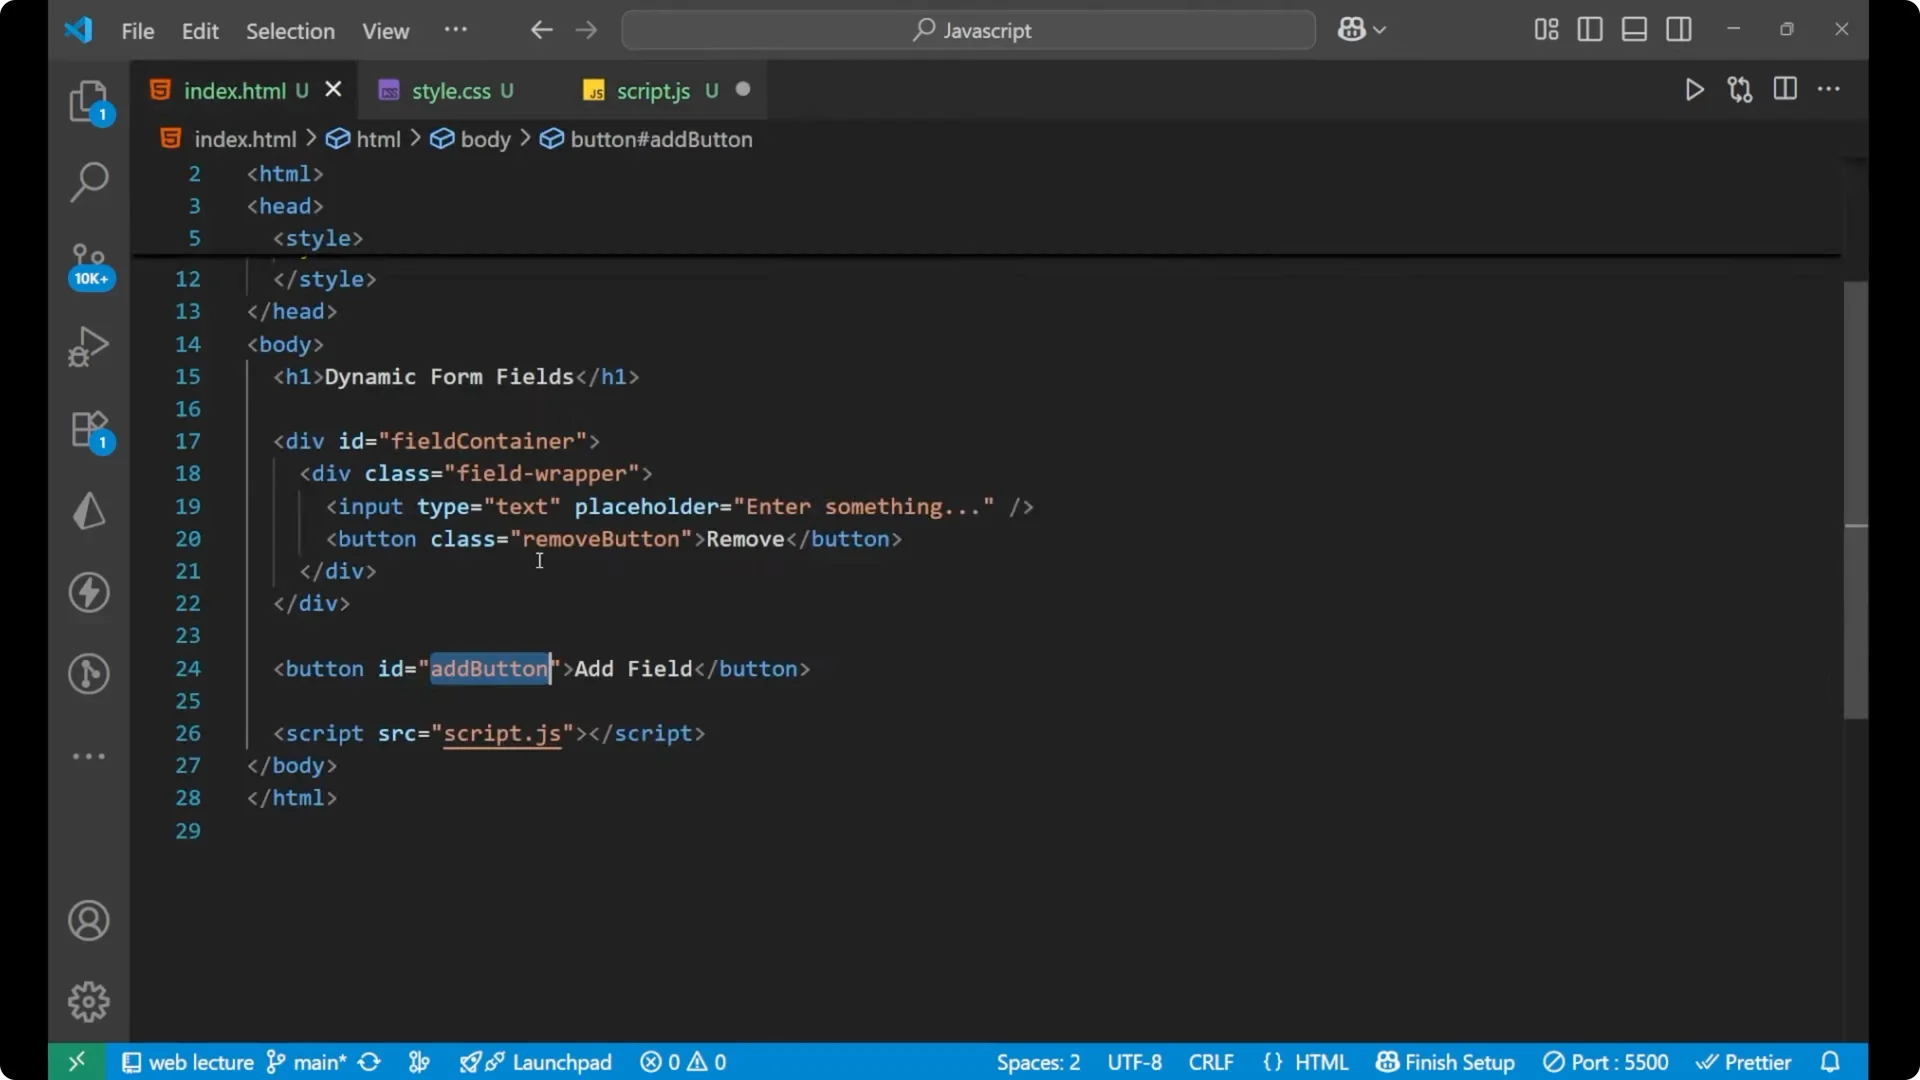Open the Accounts icon in the activity bar
The image size is (1920, 1080).
89,920
